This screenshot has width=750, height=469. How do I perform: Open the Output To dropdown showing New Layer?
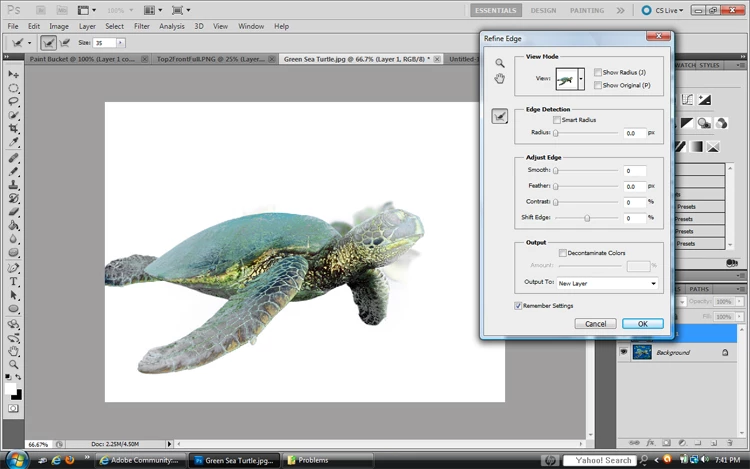[607, 283]
